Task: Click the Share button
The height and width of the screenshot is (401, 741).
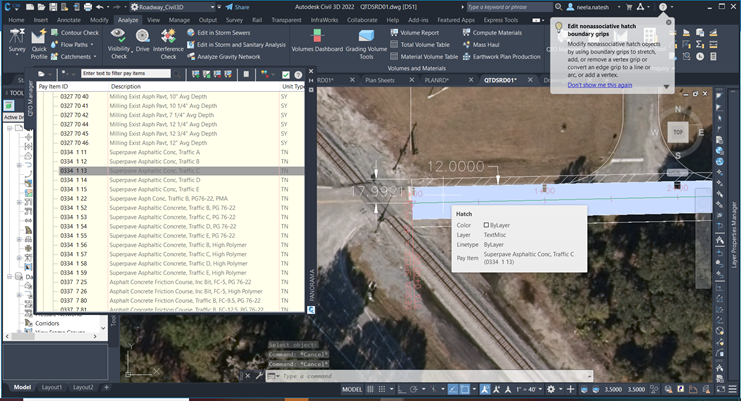Action: [x=238, y=7]
